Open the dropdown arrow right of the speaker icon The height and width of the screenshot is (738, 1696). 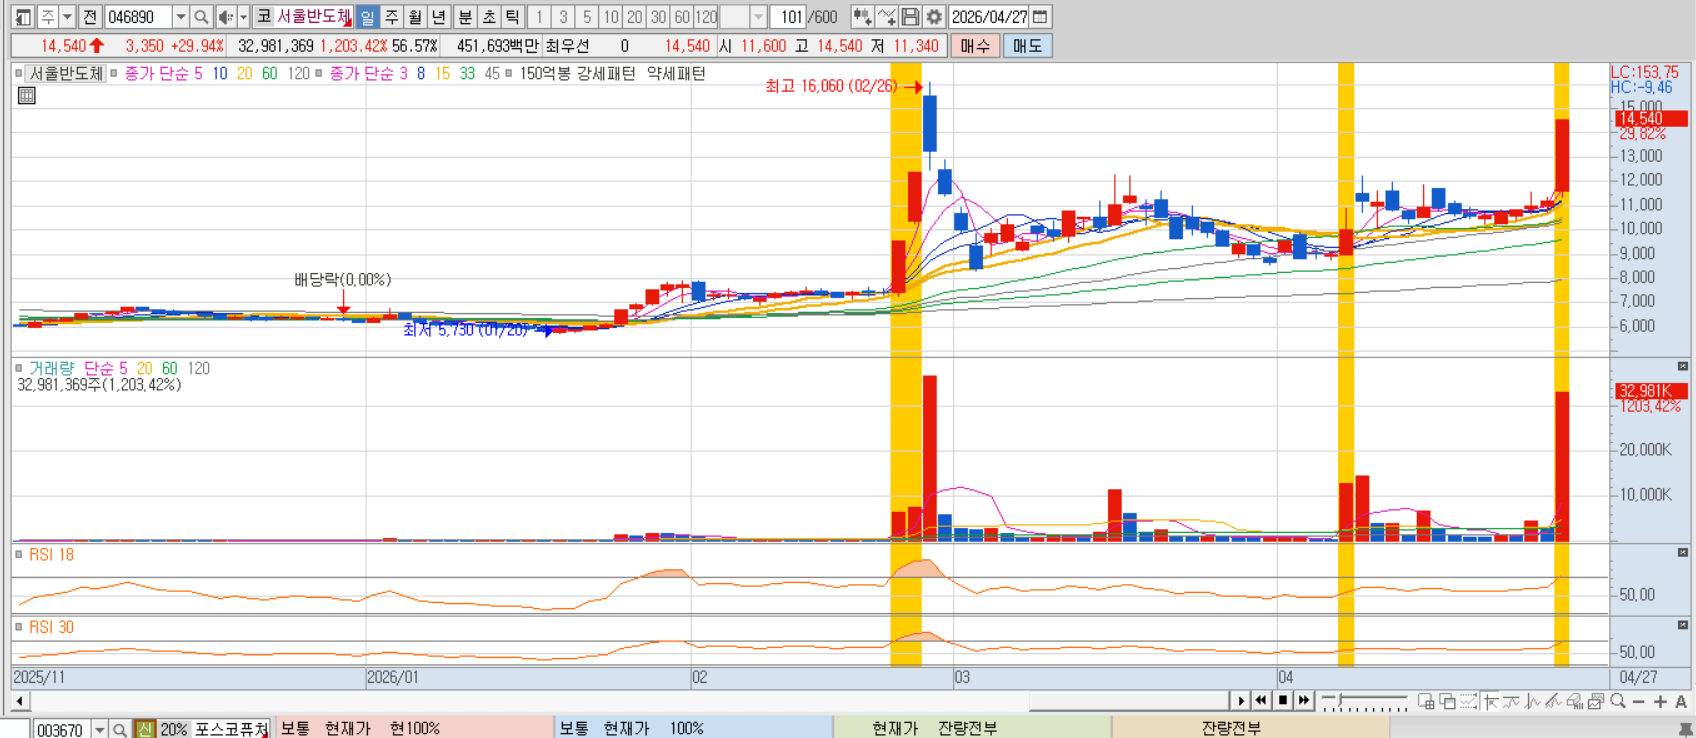pyautogui.click(x=243, y=17)
